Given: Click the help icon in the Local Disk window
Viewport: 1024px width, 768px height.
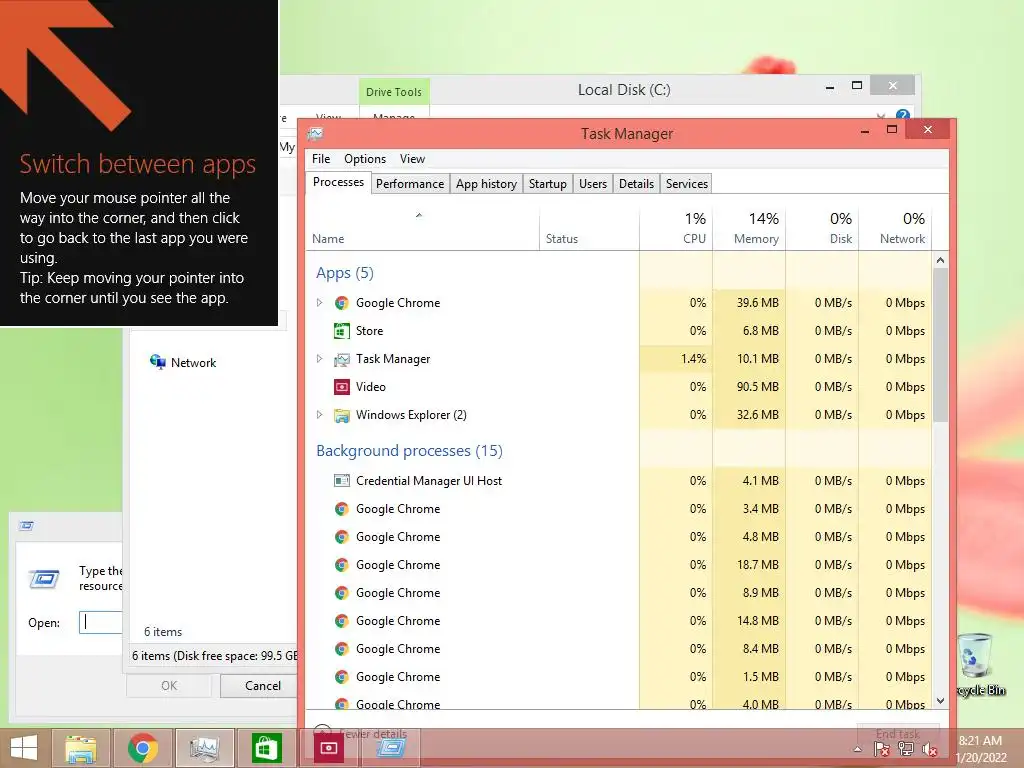Looking at the screenshot, I should pos(903,116).
